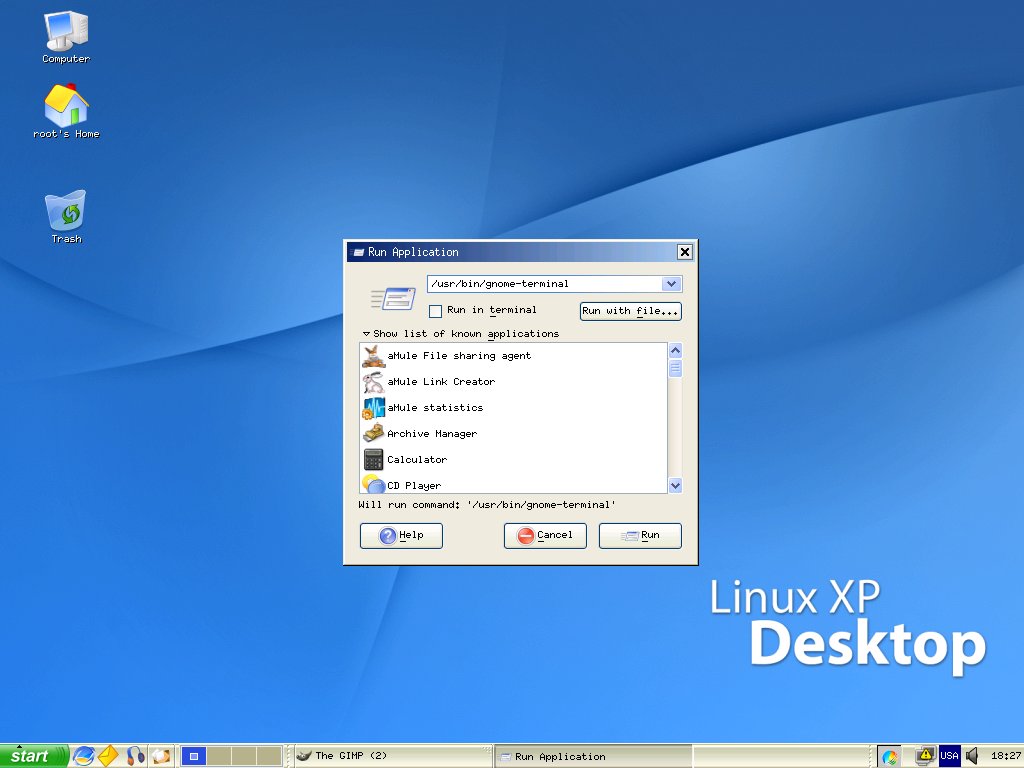Screen dimensions: 1024x768
Task: Click the application list scrollbar thumb
Action: coord(676,368)
